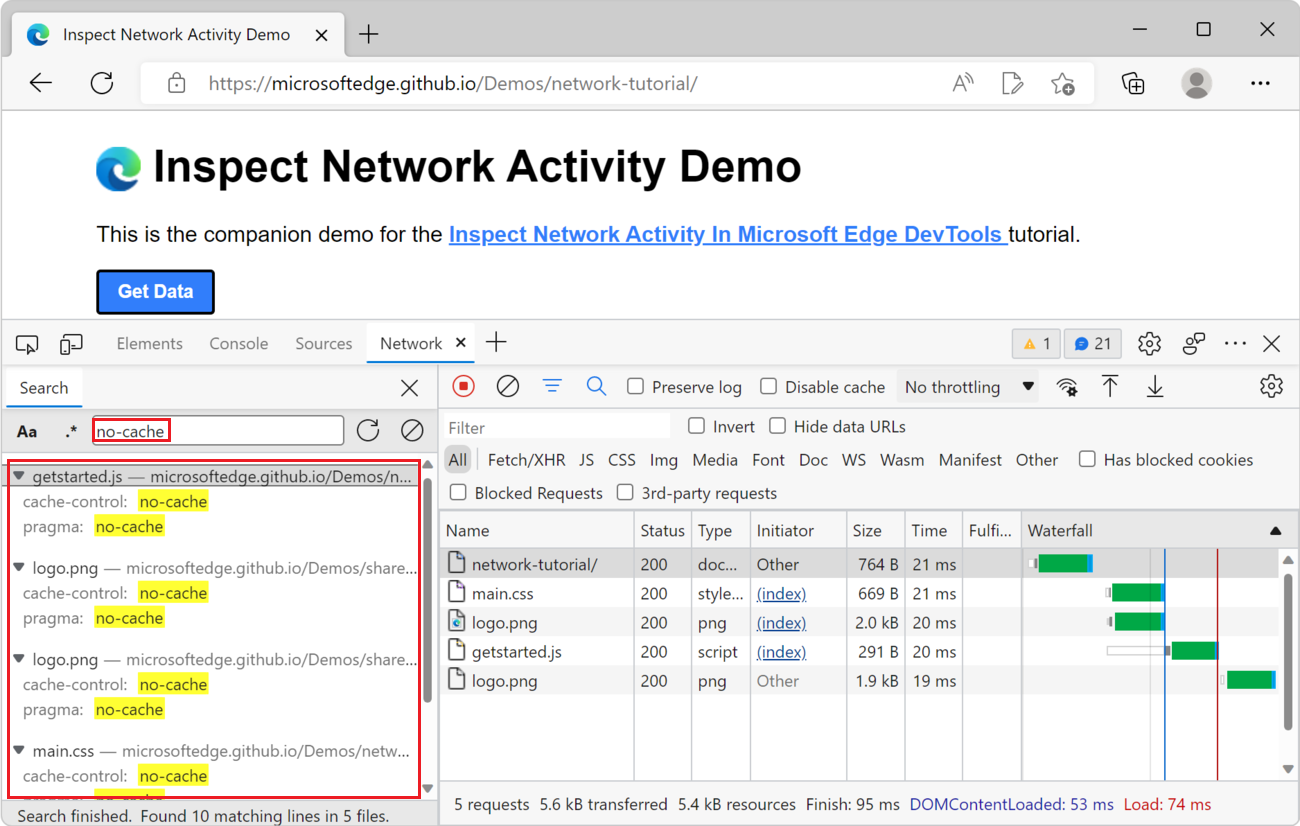Toggle device emulation mode
Image resolution: width=1300 pixels, height=826 pixels.
(x=71, y=343)
